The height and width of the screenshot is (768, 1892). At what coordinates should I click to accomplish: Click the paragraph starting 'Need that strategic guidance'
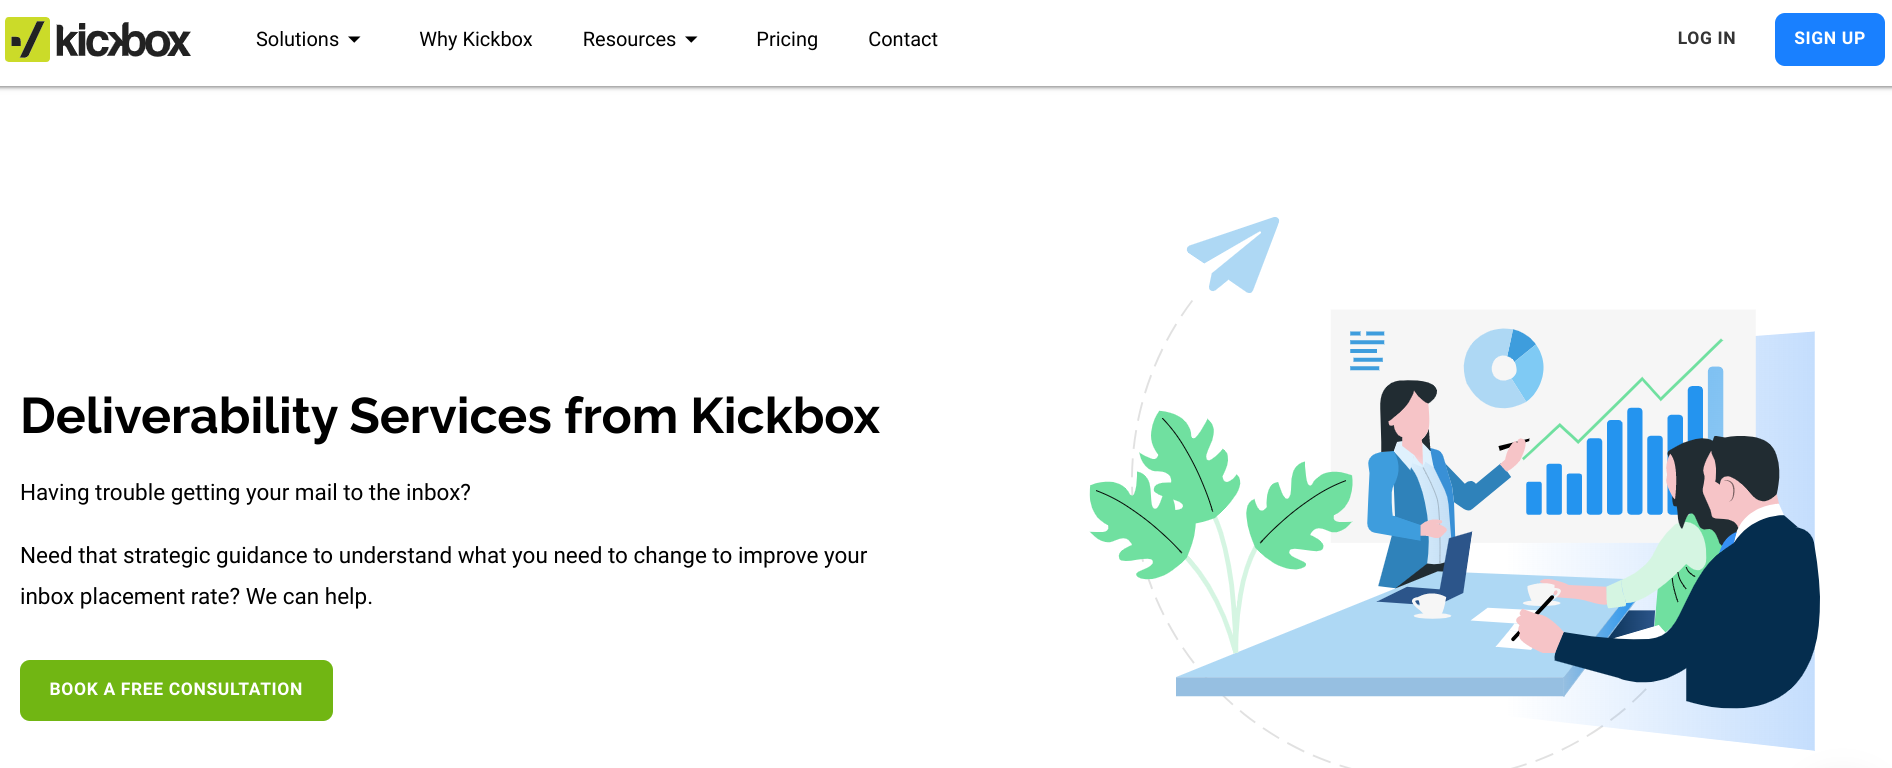[x=443, y=576]
